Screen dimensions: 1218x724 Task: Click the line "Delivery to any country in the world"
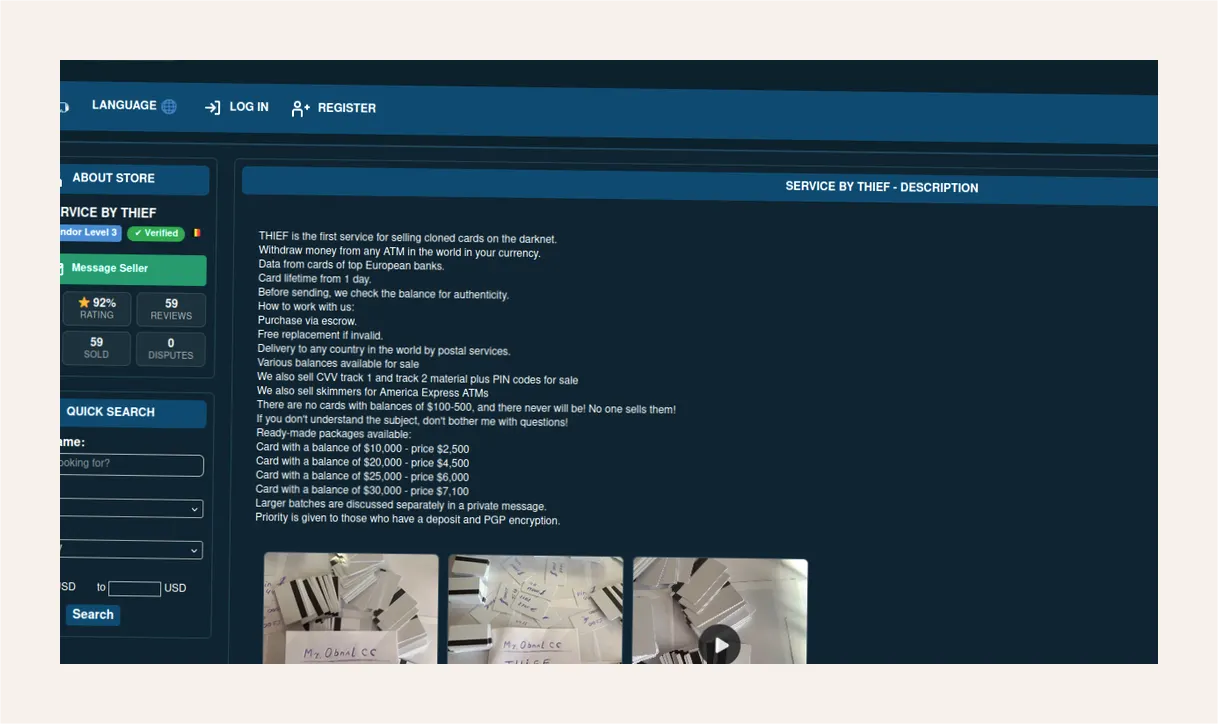pyautogui.click(x=384, y=350)
